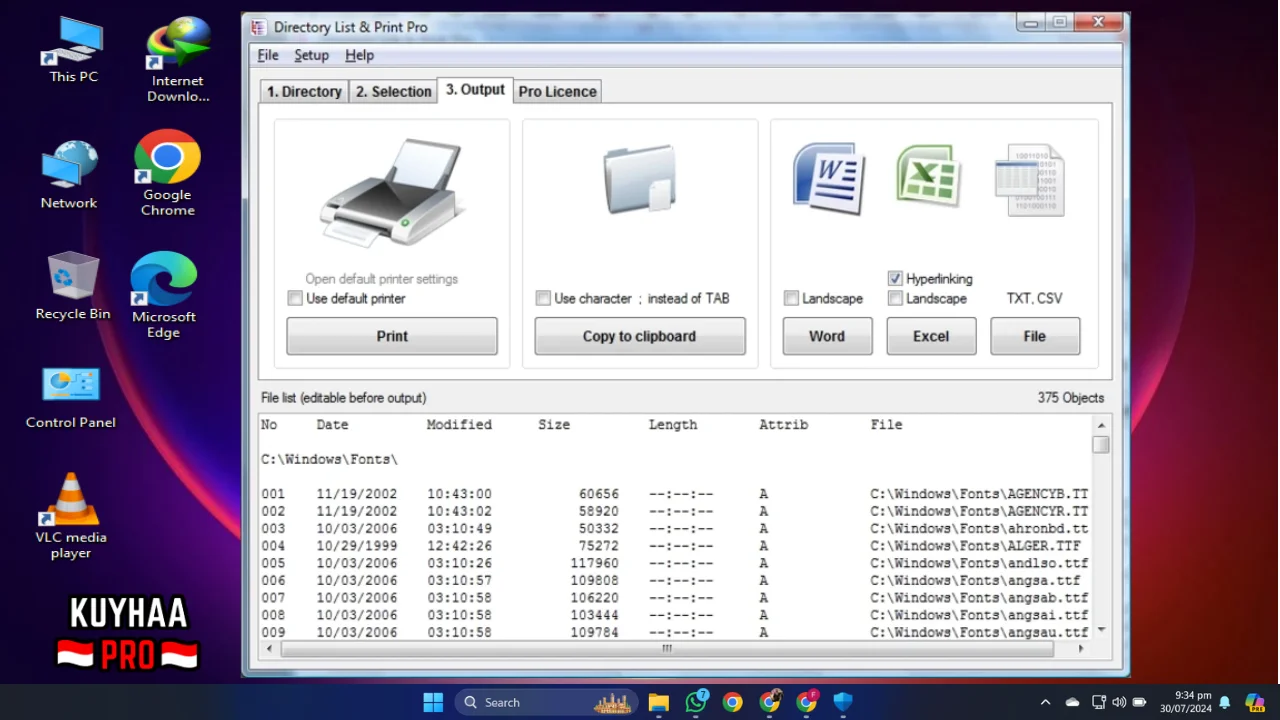The image size is (1280, 720).
Task: Toggle Use character instead of TAB checkbox
Action: click(x=543, y=298)
